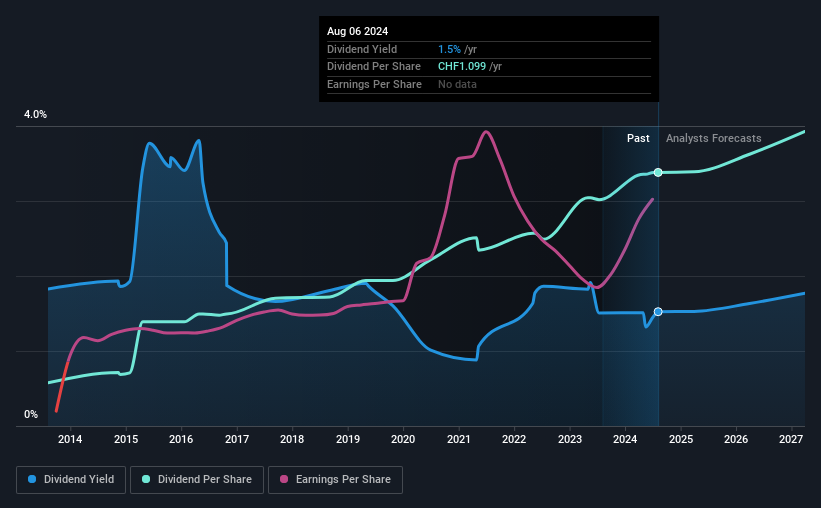Click the 'No data' earnings value in tooltip
Viewport: 821px width, 508px height.
point(457,84)
